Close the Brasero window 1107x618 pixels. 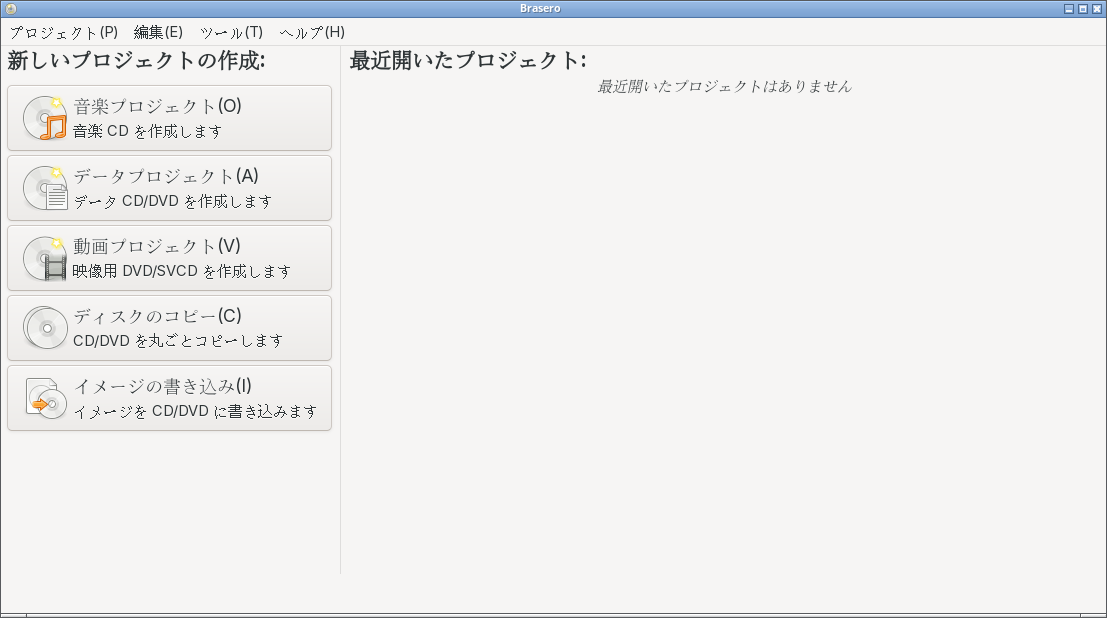[x=1097, y=8]
